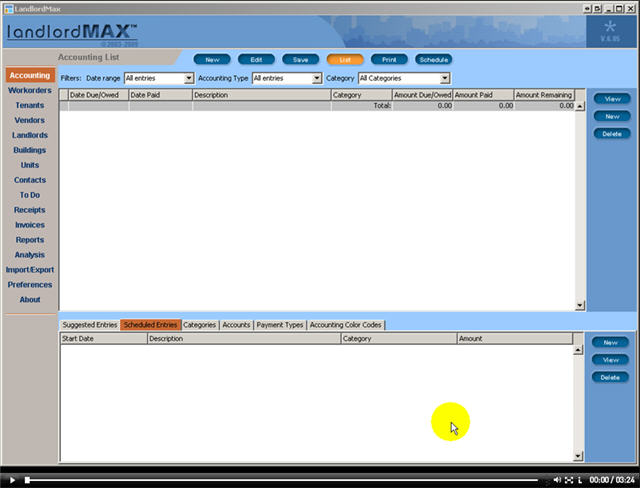Screen dimensions: 640x488
Task: Switch to Accounts tab
Action: 236,325
